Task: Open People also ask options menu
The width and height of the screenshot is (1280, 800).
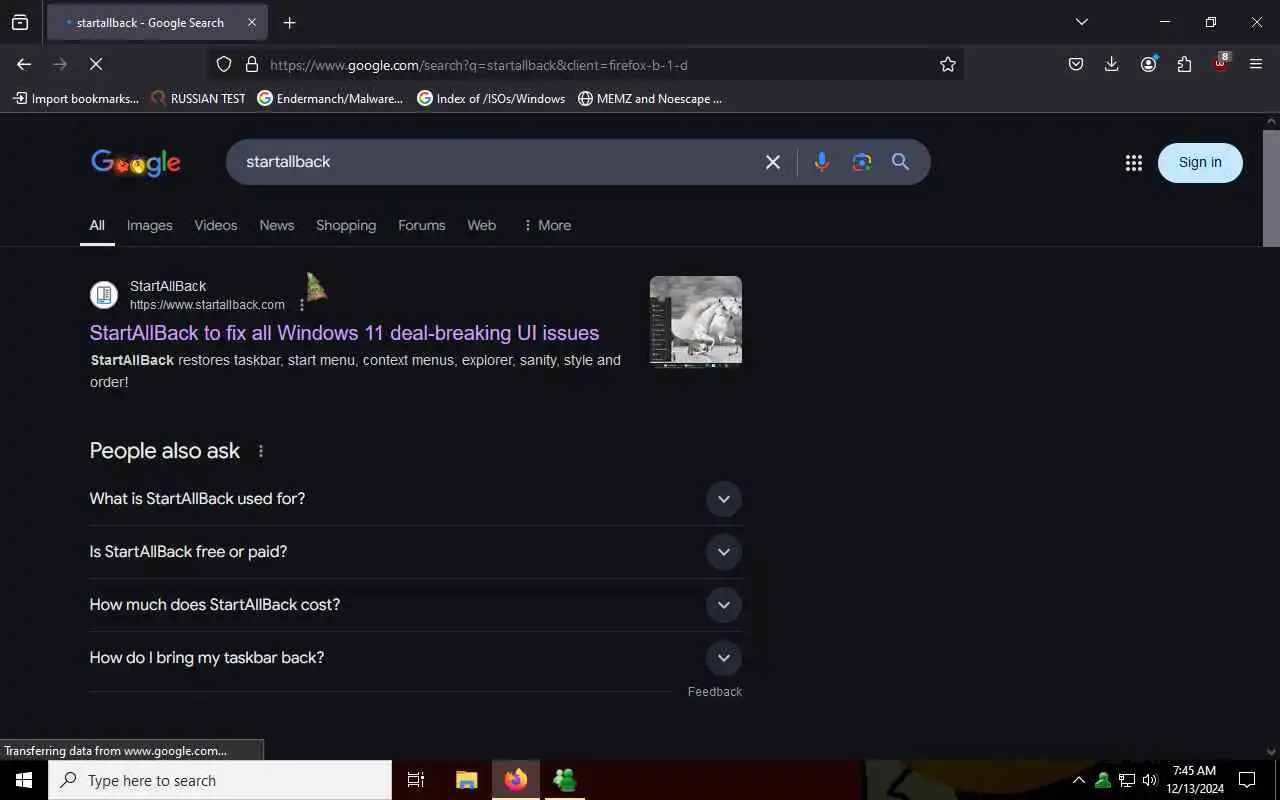Action: 260,451
